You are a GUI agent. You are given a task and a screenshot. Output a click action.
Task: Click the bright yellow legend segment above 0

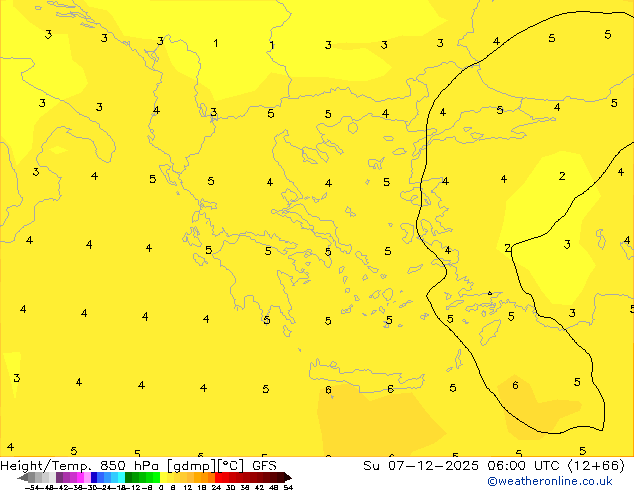tap(163, 477)
